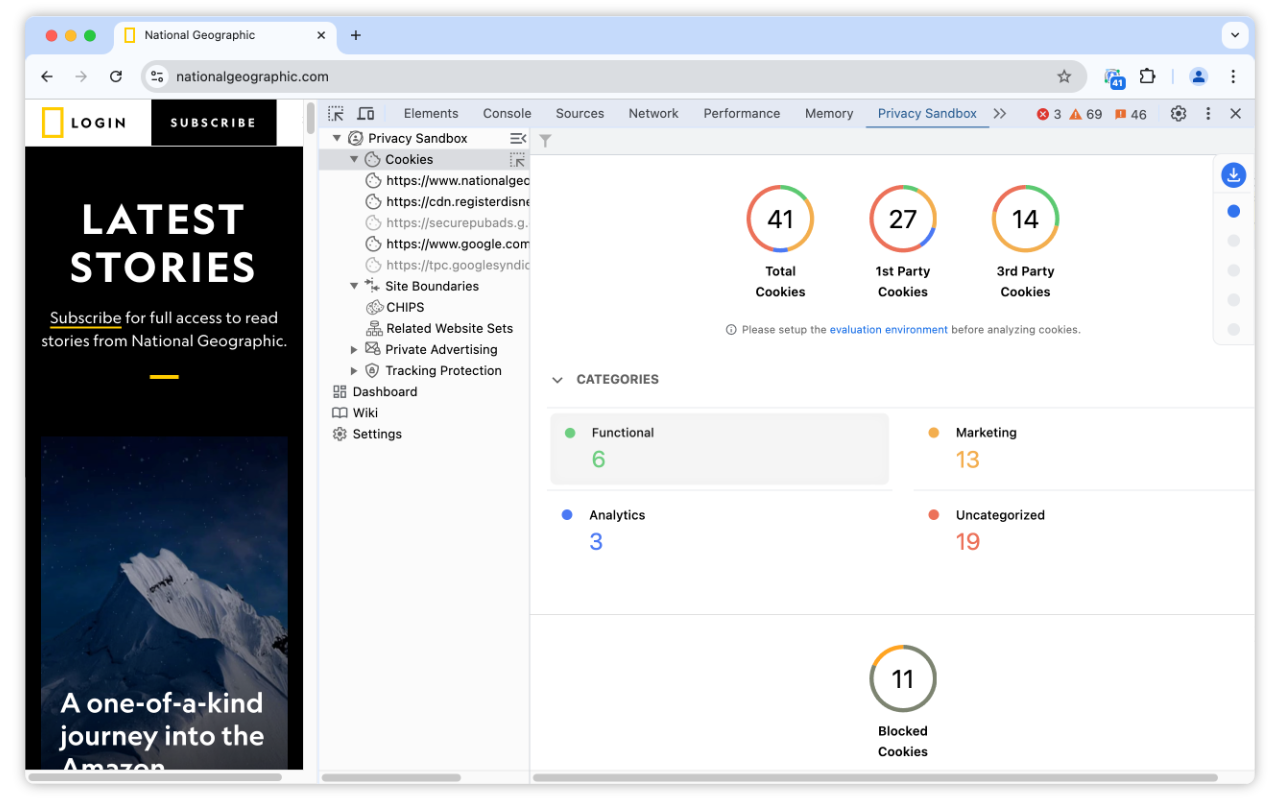Toggle device toolbar emulation icon
1280x800 pixels.
point(365,113)
